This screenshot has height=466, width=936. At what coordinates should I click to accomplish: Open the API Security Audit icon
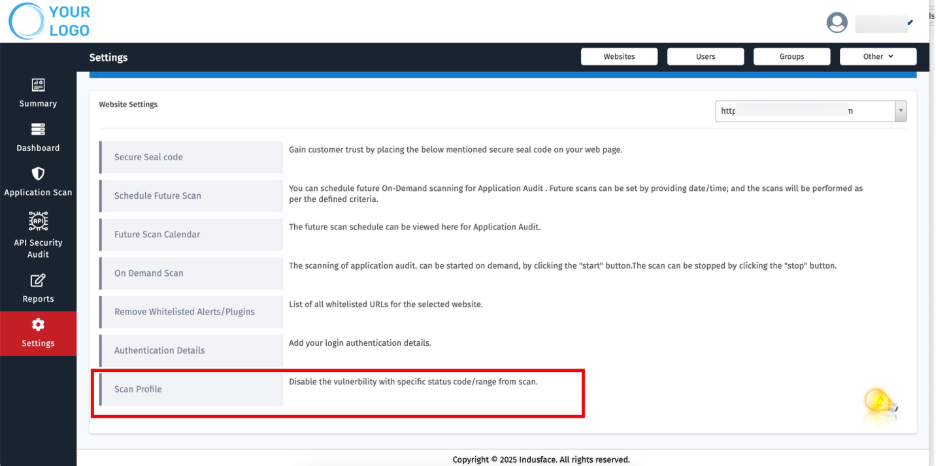tap(38, 221)
